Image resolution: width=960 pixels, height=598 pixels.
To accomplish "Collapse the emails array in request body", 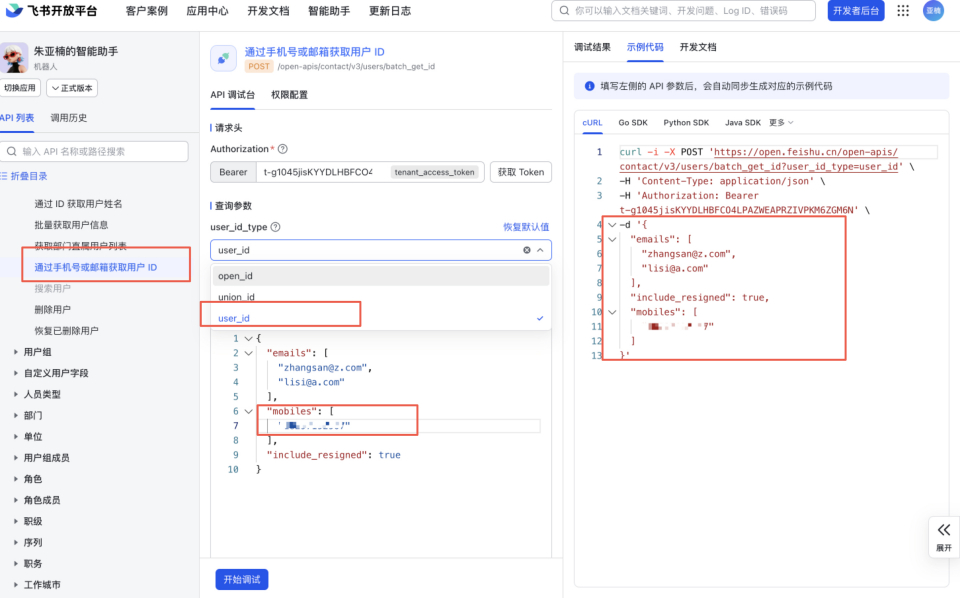I will pyautogui.click(x=249, y=353).
